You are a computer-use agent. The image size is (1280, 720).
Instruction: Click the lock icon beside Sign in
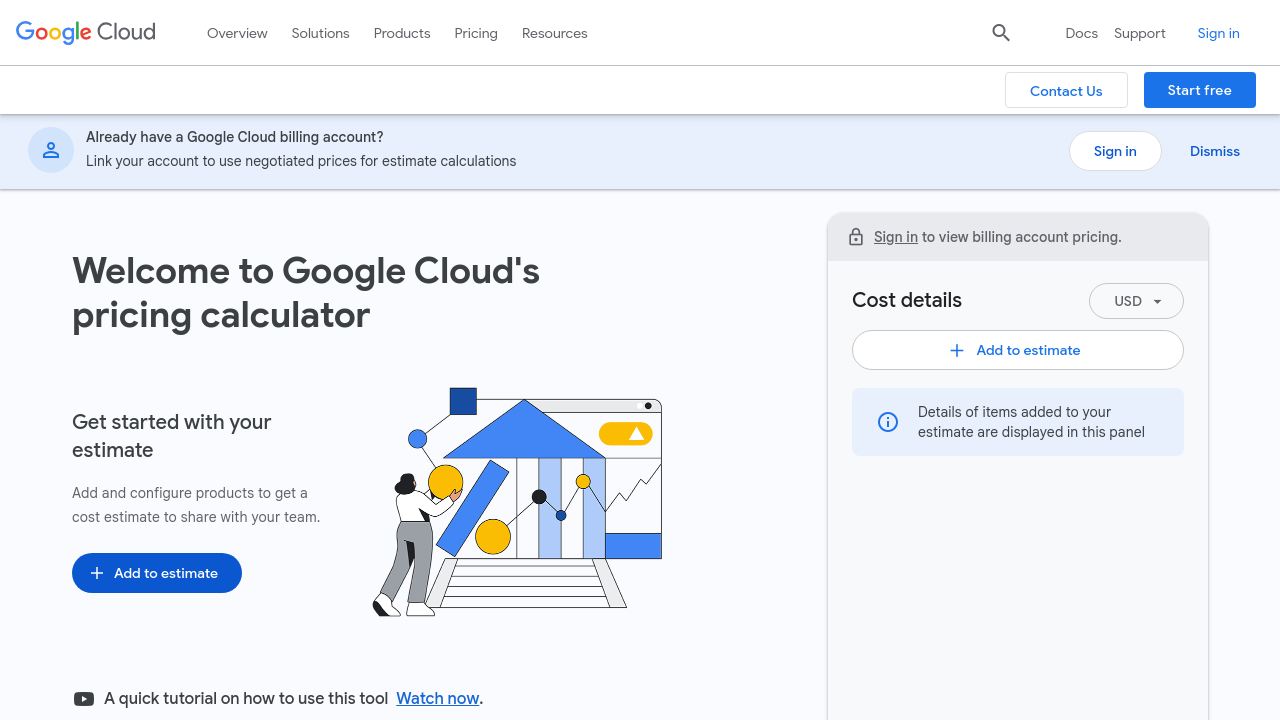click(x=856, y=237)
